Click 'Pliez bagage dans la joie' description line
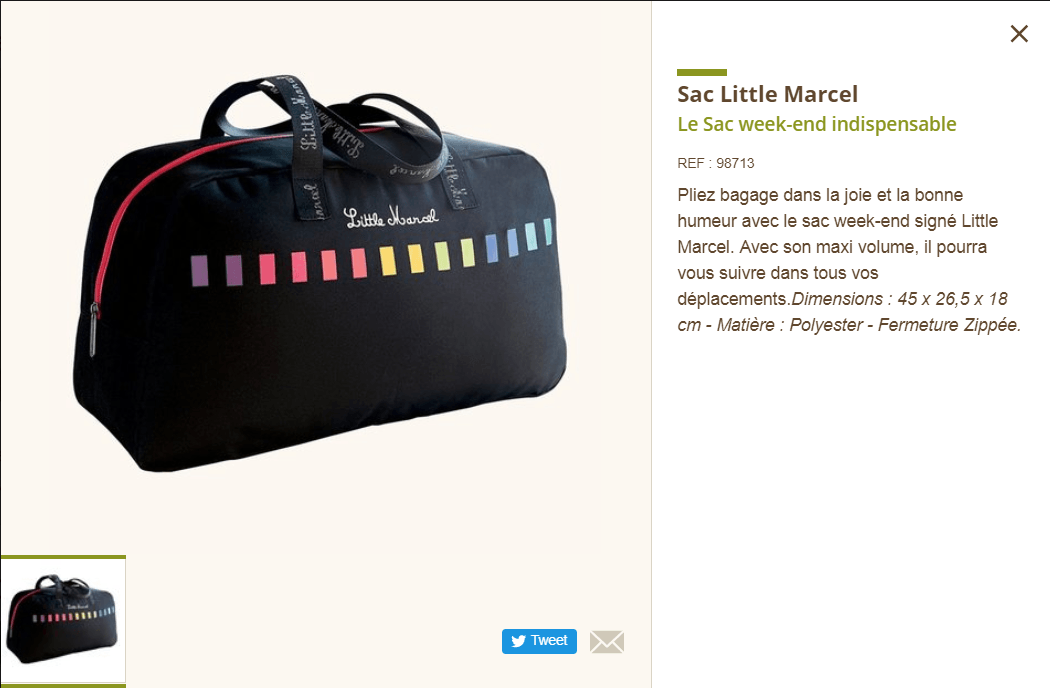The width and height of the screenshot is (1050, 688). [x=820, y=195]
